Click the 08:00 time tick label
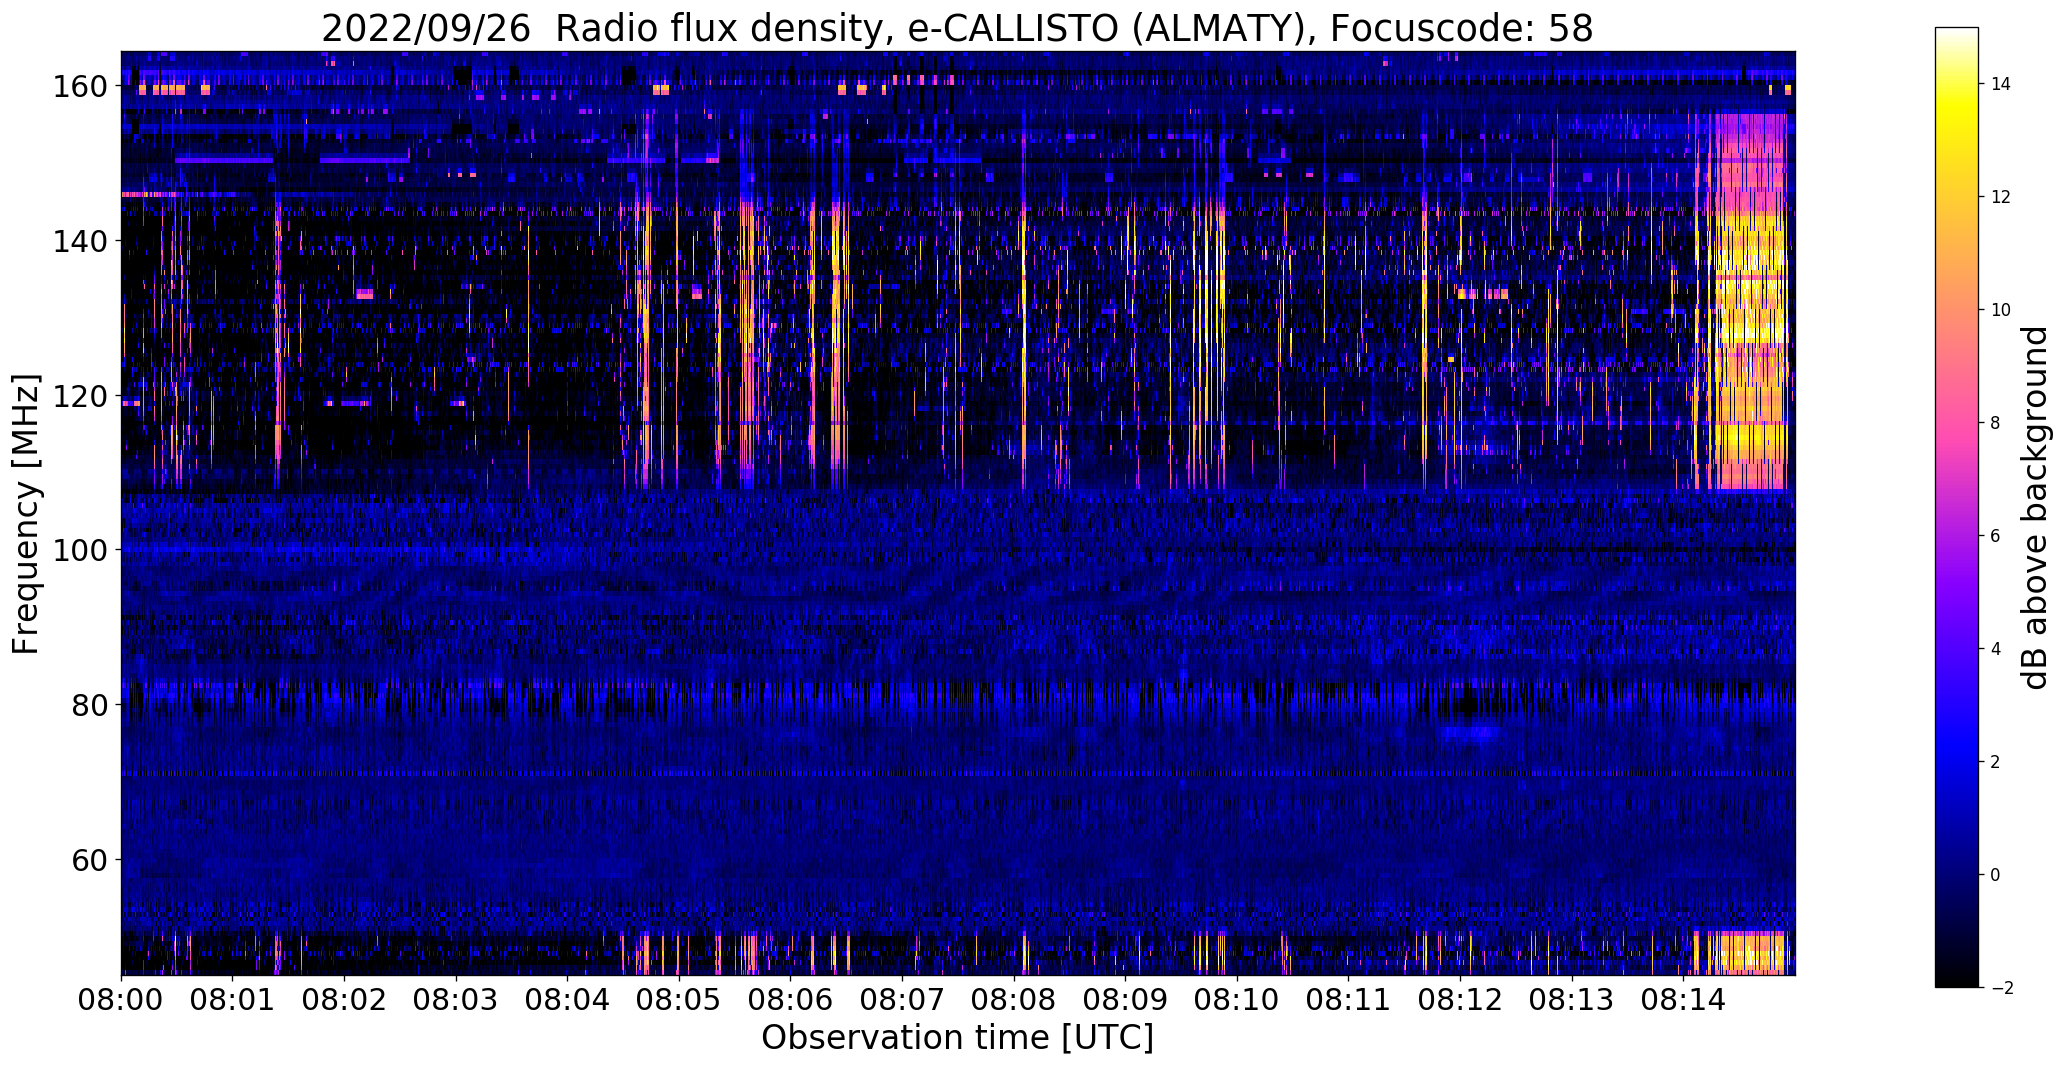This screenshot has height=1067, width=2066. [122, 1000]
